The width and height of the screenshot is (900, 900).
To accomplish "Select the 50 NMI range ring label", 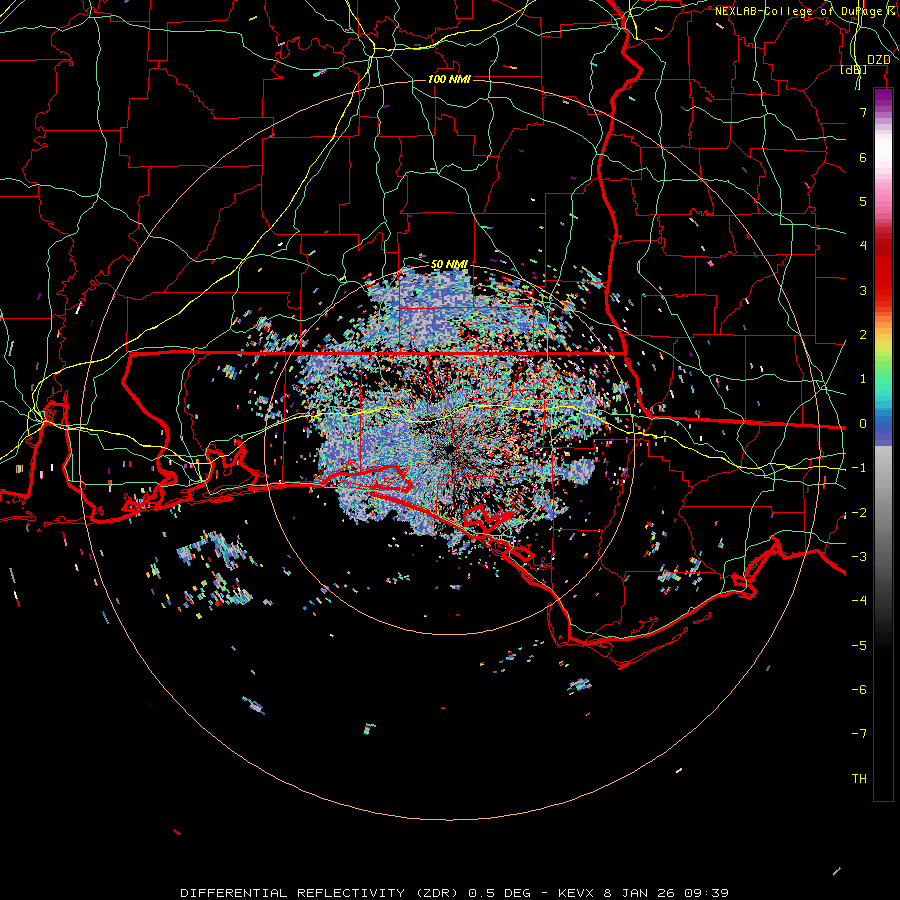I will pyautogui.click(x=449, y=264).
